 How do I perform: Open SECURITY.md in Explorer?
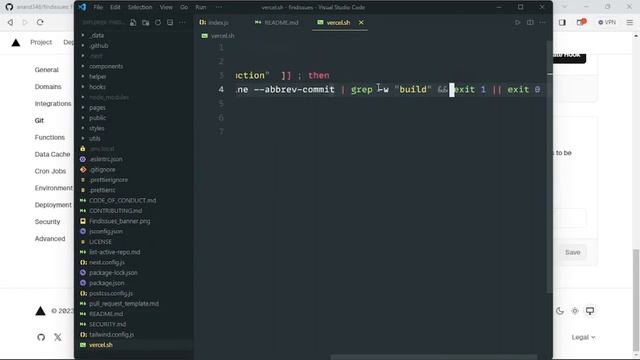click(x=107, y=324)
